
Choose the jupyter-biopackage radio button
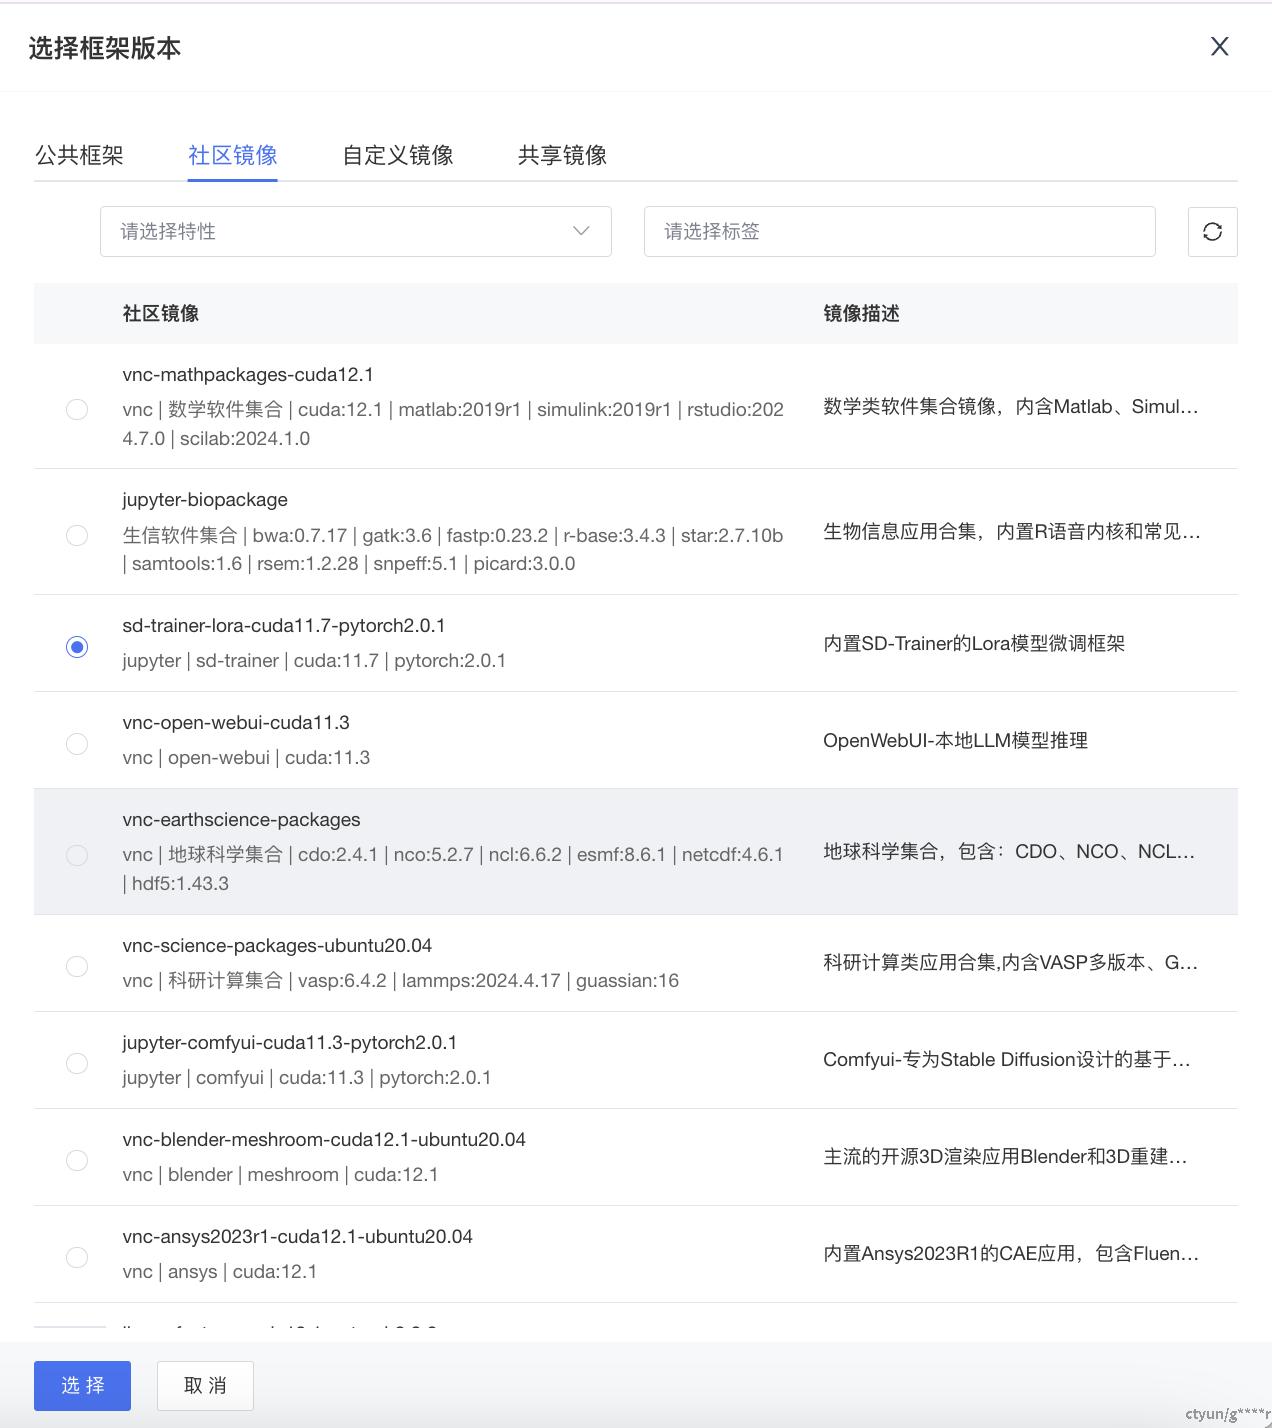77,535
